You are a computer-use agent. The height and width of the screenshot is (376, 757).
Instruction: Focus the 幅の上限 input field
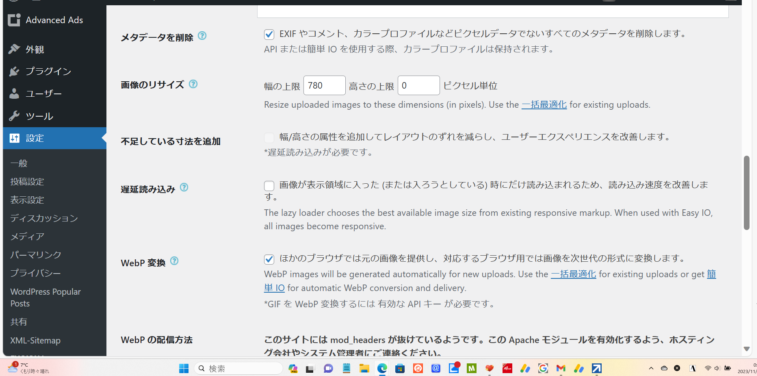[324, 85]
